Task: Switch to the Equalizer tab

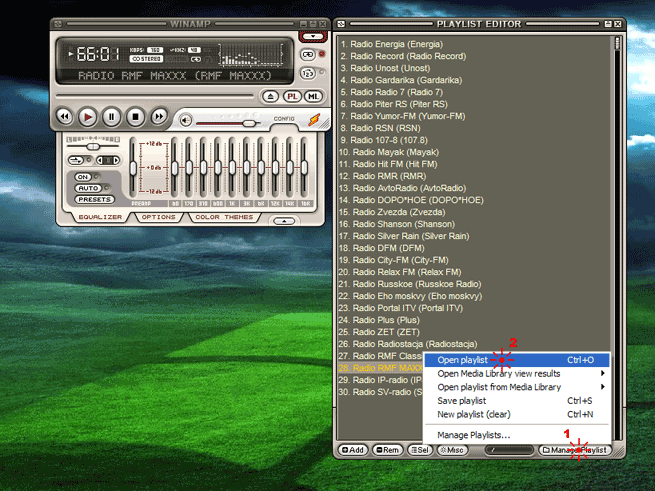Action: pyautogui.click(x=100, y=217)
